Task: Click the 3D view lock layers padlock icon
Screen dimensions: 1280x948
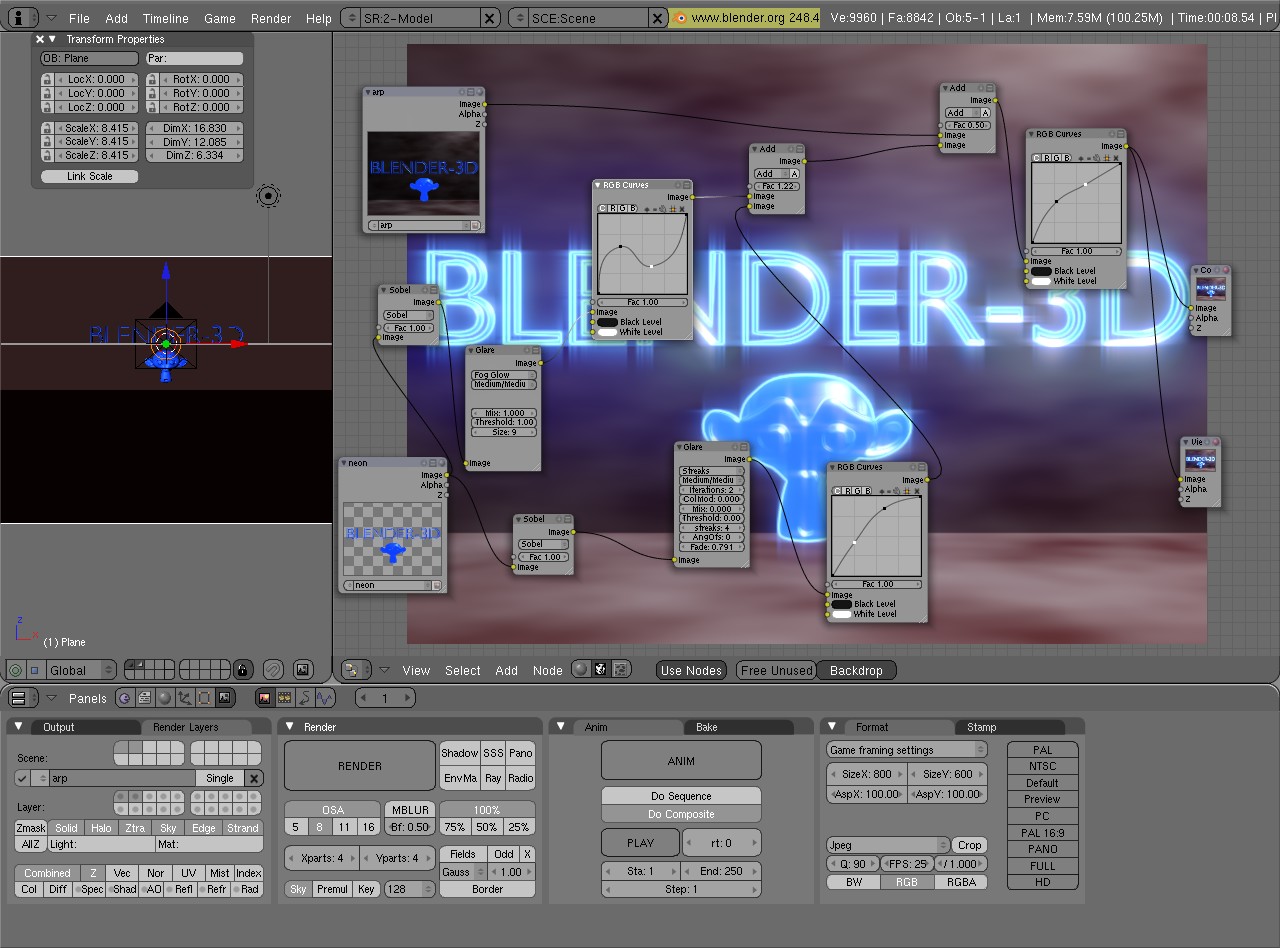Action: coord(242,669)
